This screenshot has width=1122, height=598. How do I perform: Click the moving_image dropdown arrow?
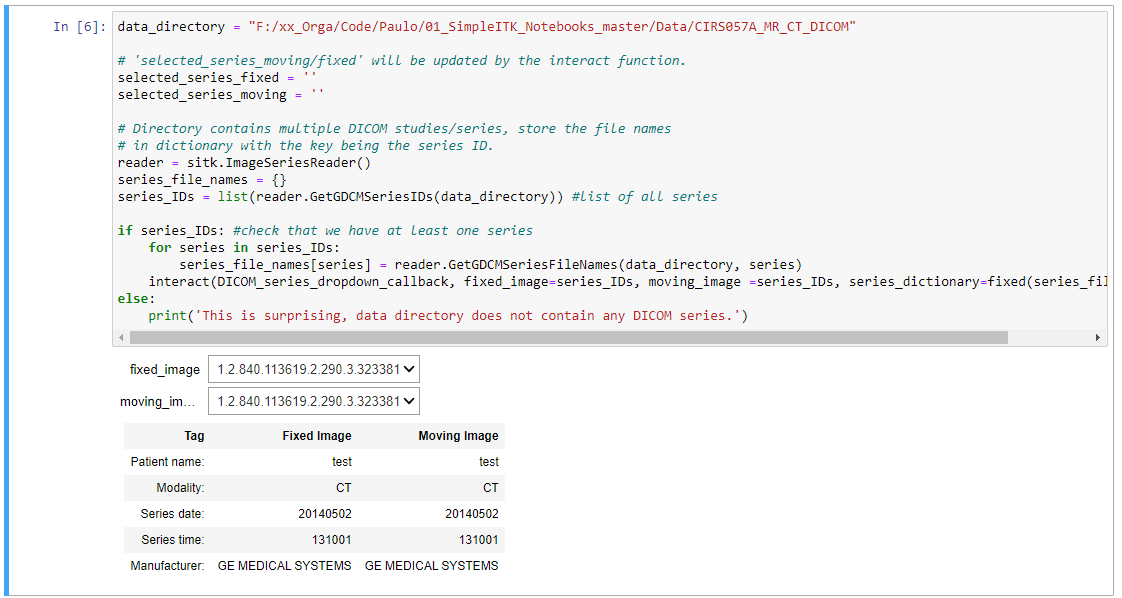(x=410, y=400)
